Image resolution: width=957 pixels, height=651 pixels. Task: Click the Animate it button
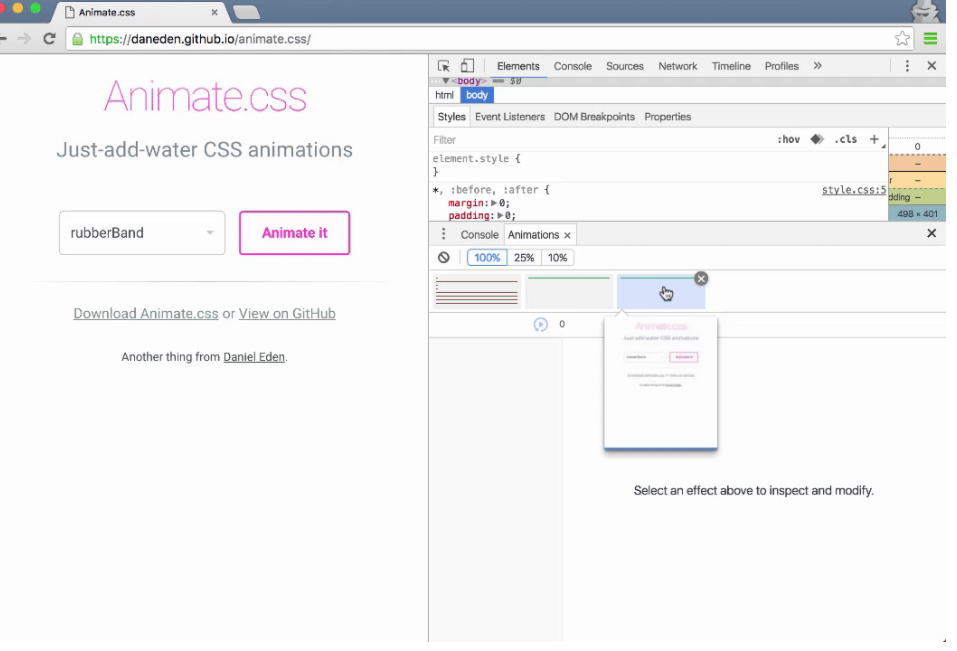294,233
